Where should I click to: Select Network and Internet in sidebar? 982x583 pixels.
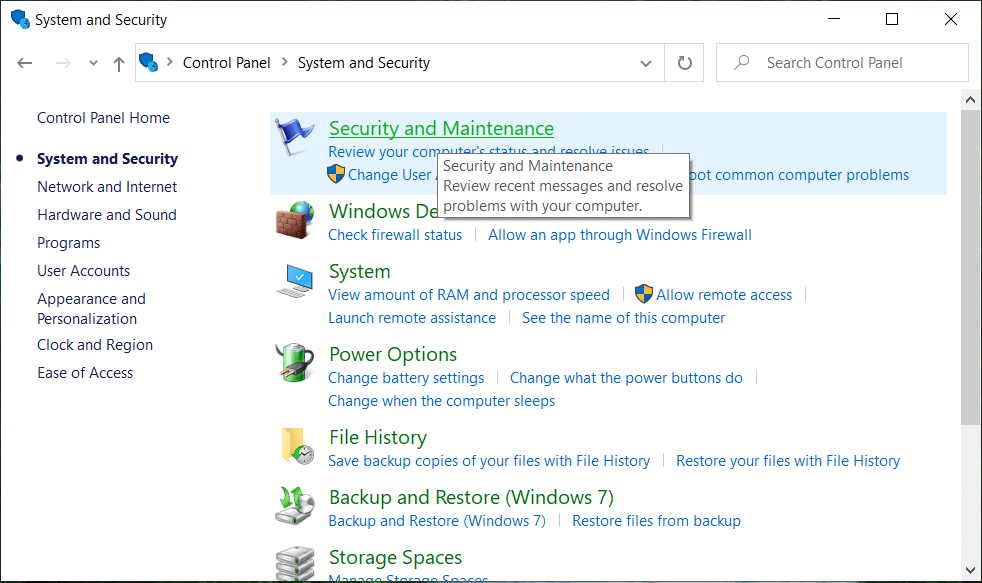107,187
